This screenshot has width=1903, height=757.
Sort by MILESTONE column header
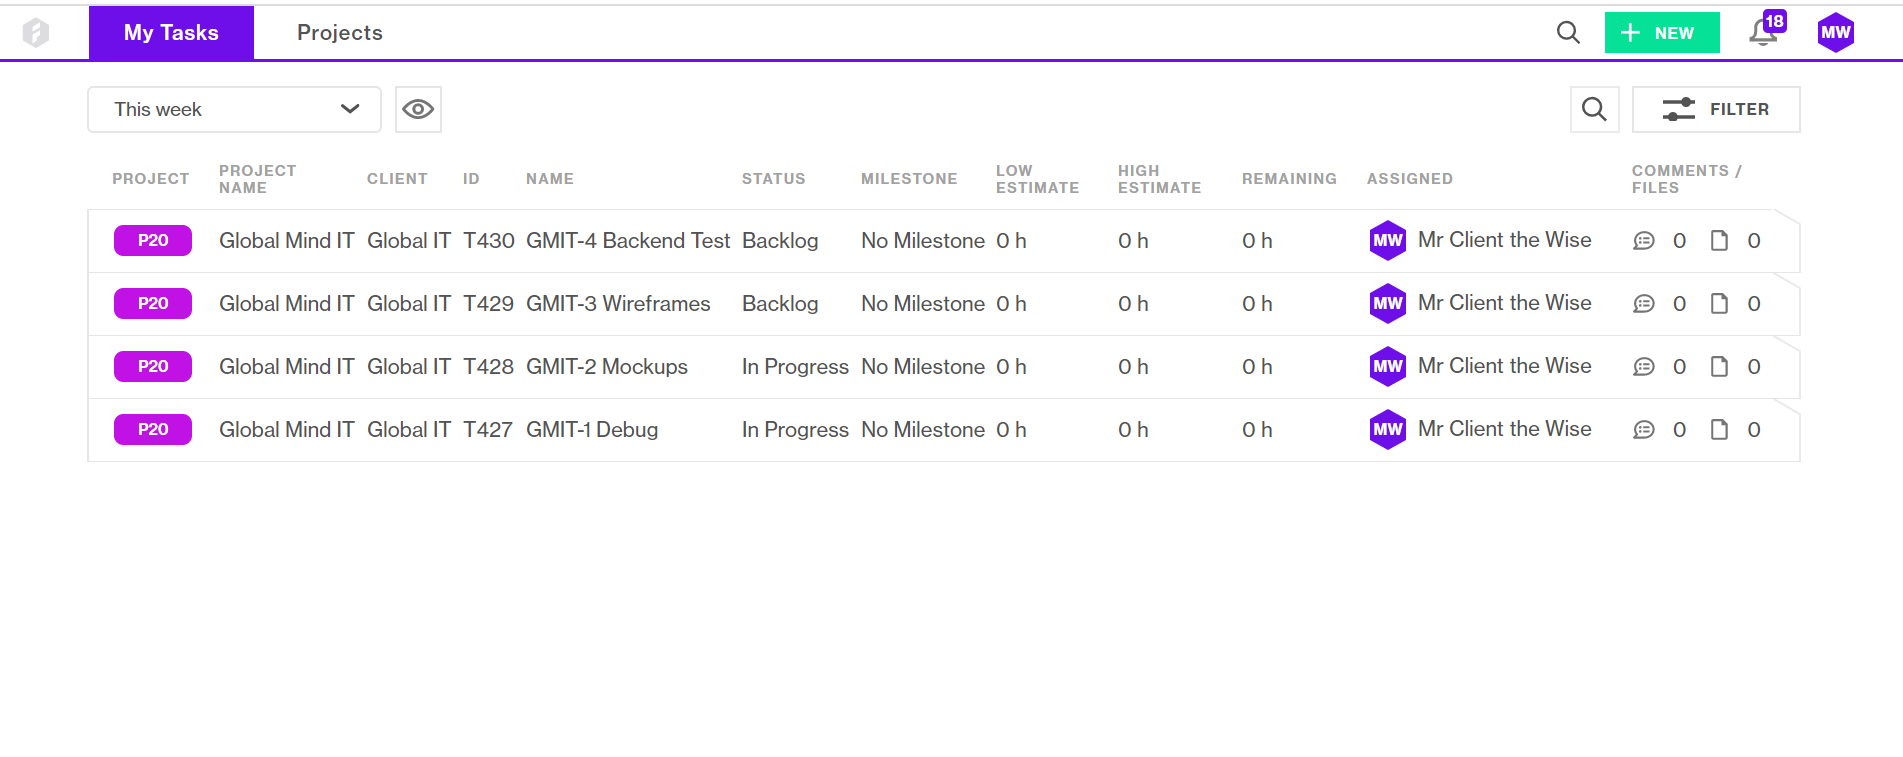(909, 179)
